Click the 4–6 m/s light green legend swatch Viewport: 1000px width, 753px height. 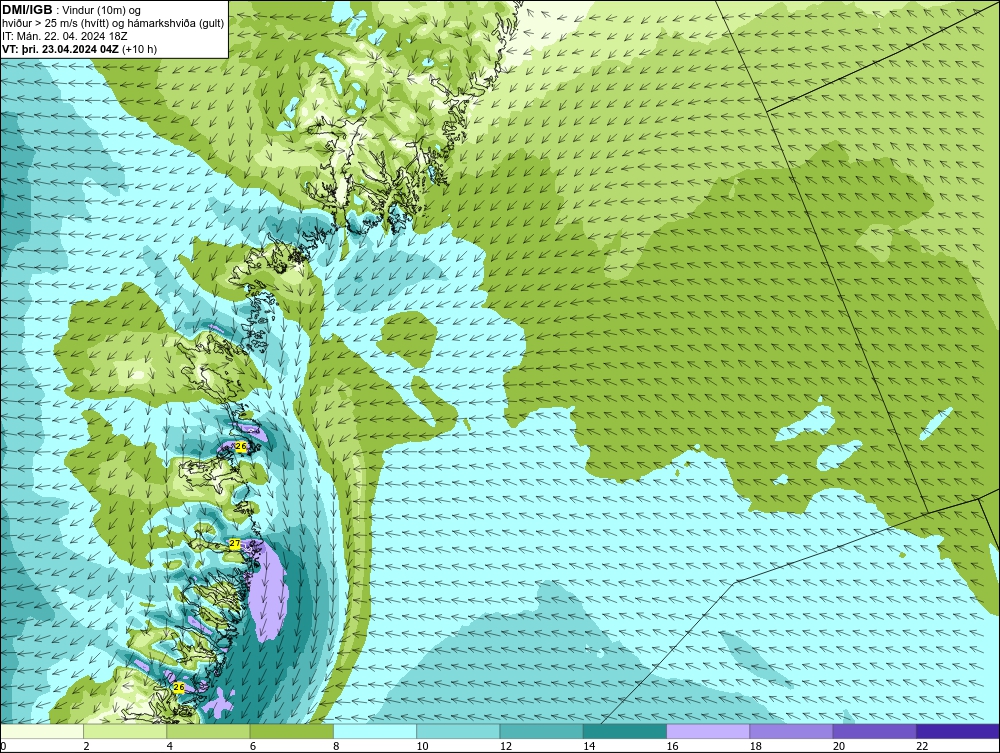(x=209, y=731)
